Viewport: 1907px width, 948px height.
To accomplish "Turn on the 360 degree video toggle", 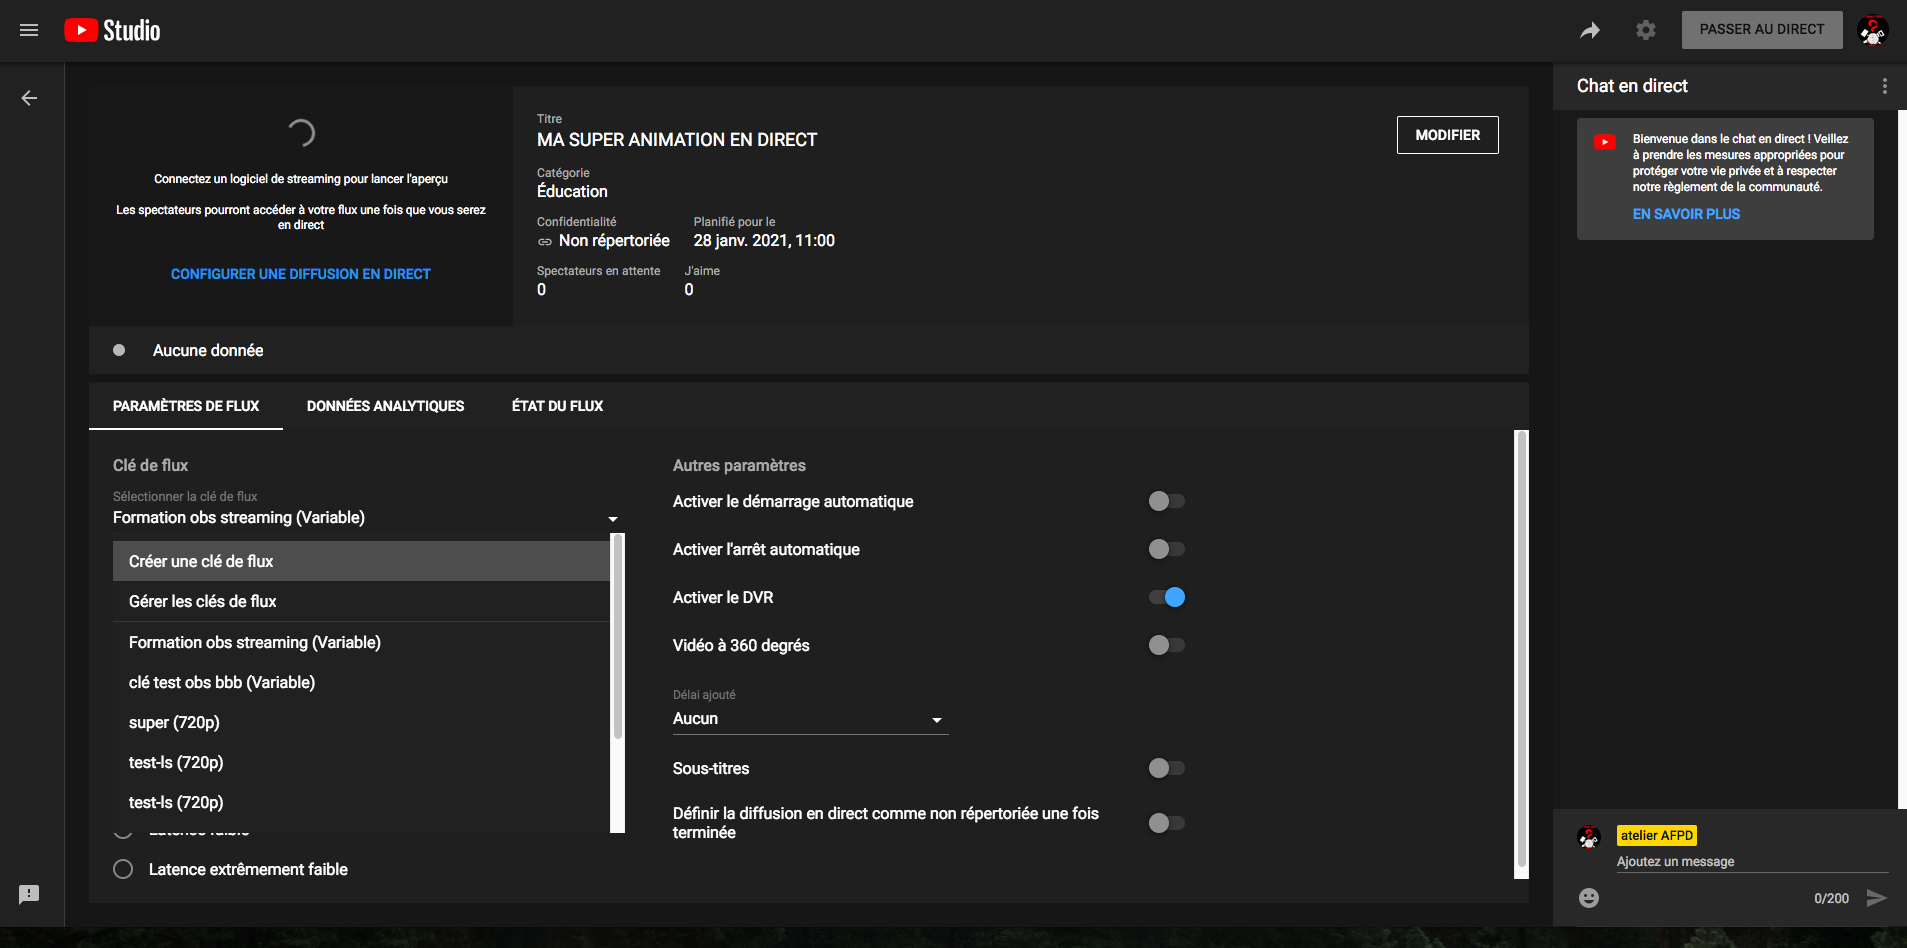I will click(x=1166, y=645).
